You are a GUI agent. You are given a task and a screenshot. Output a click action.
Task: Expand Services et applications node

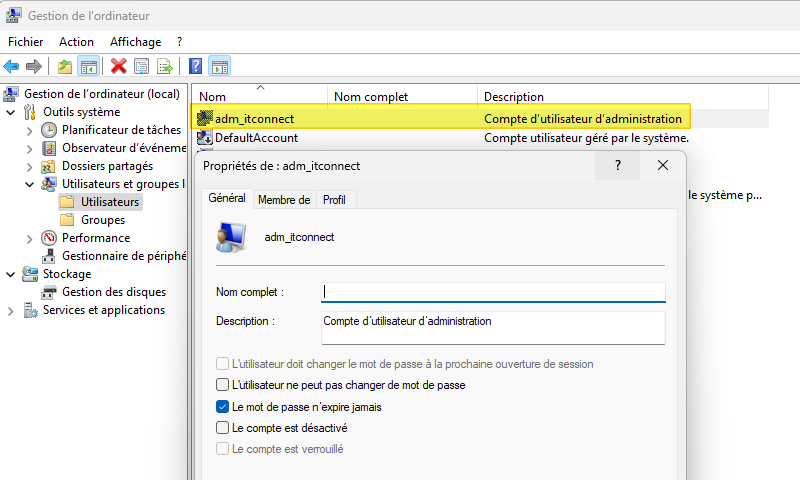pos(10,311)
